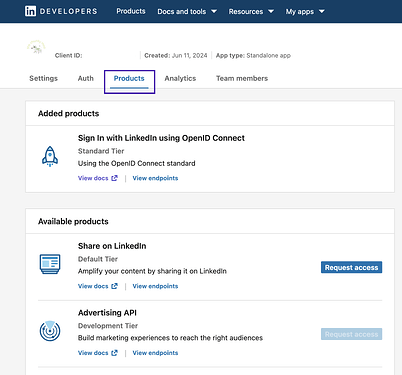Click the Share on LinkedIn newspaper icon
Viewport: 402px width, 375px height.
pyautogui.click(x=50, y=264)
